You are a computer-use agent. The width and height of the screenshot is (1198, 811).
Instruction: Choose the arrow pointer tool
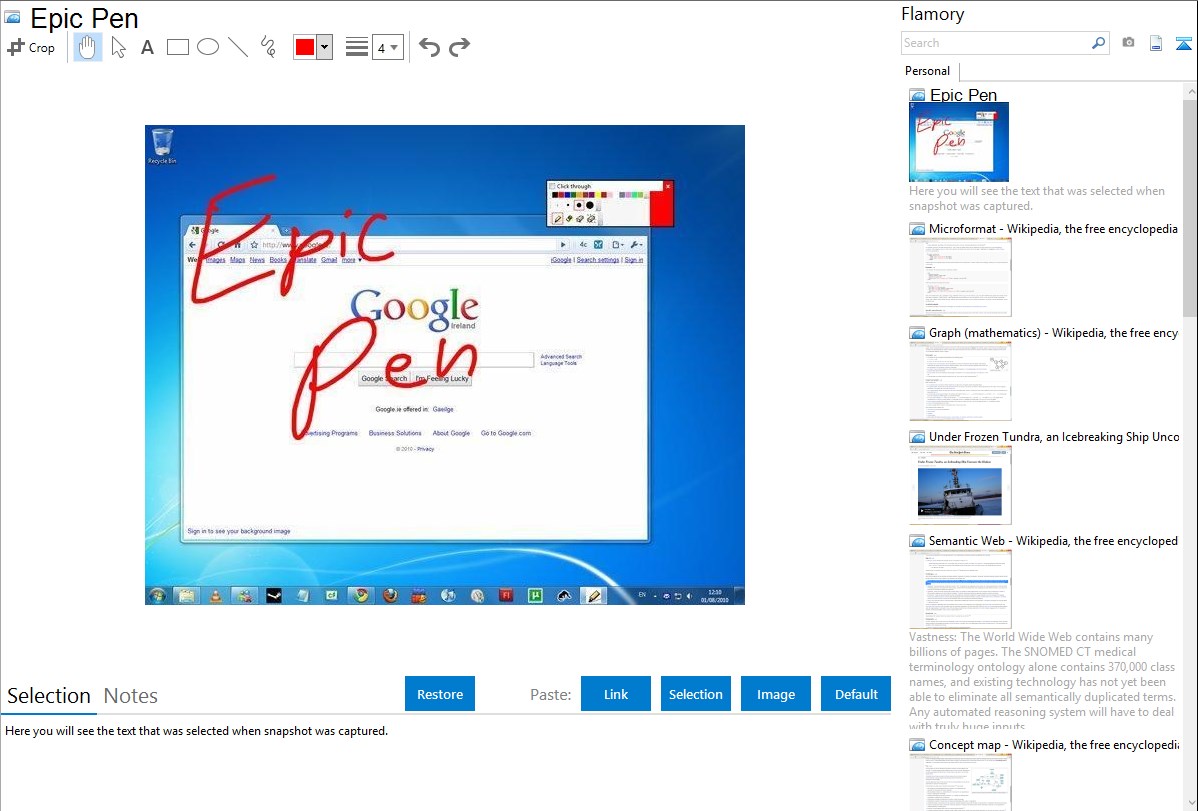tap(118, 47)
